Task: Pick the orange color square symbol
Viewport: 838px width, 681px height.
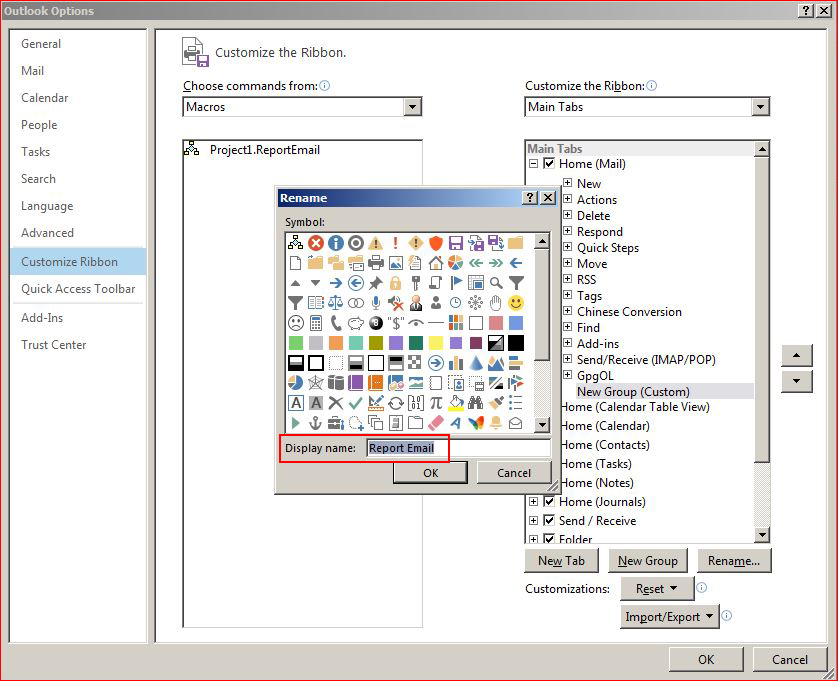Action: (x=336, y=343)
